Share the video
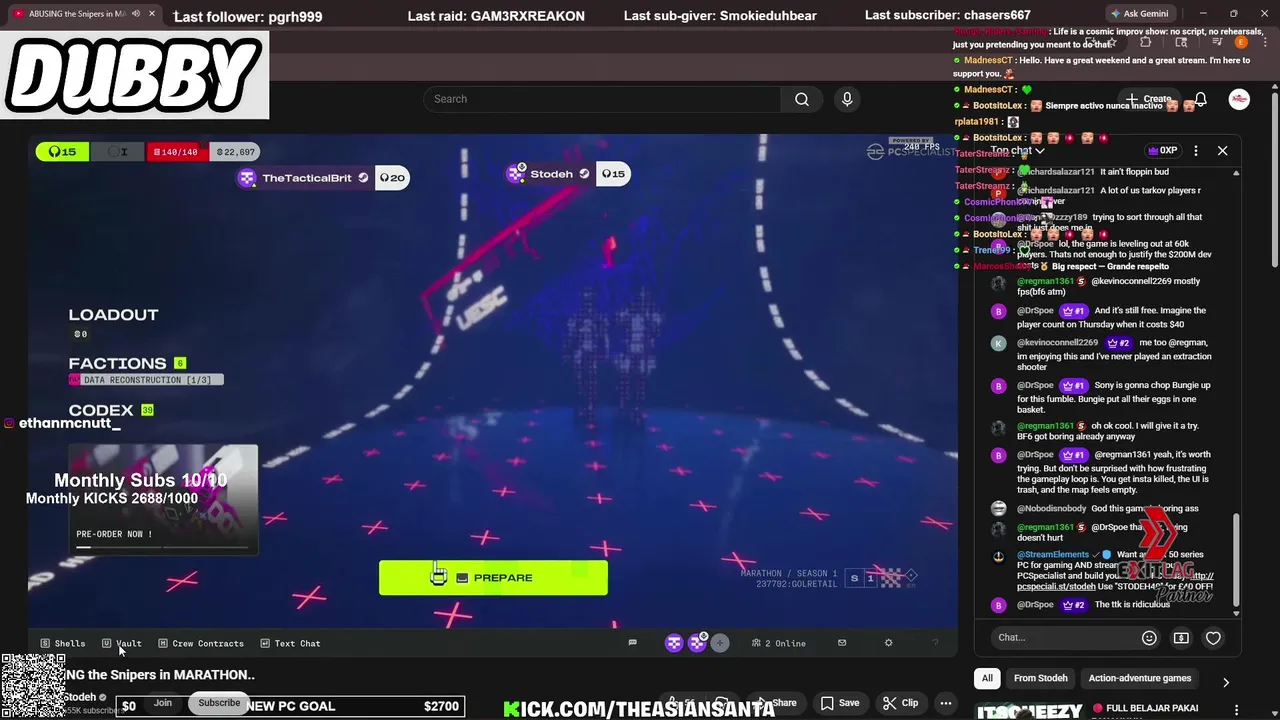Viewport: 1280px width, 720px height. (776, 703)
